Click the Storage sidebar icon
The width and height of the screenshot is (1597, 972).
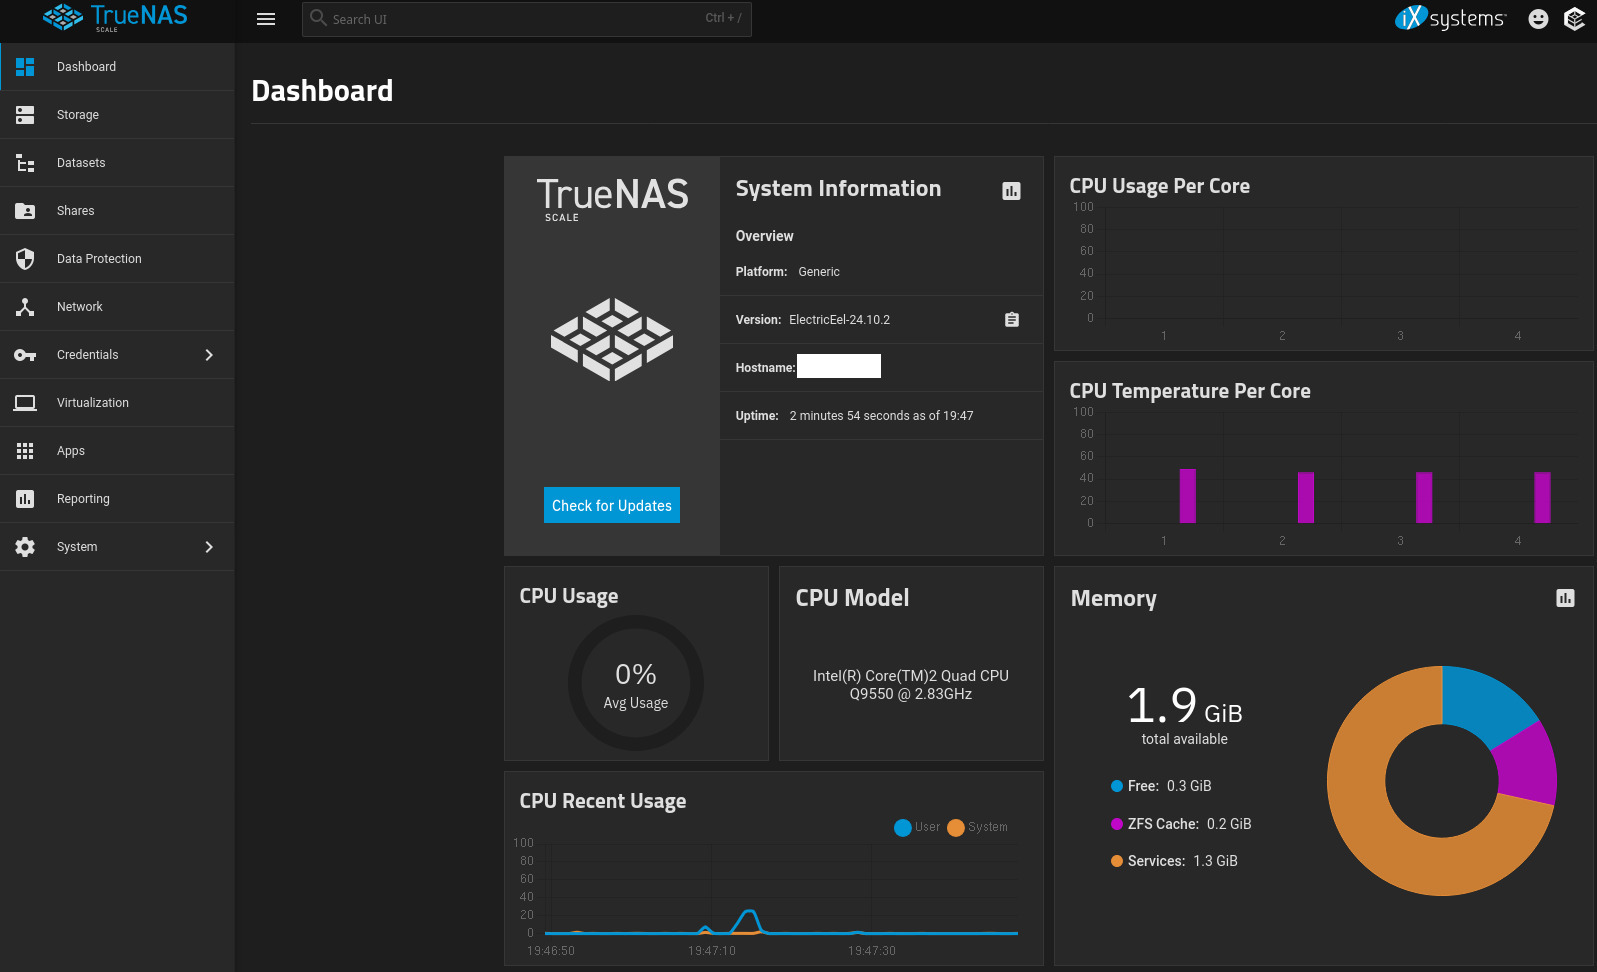coord(25,115)
